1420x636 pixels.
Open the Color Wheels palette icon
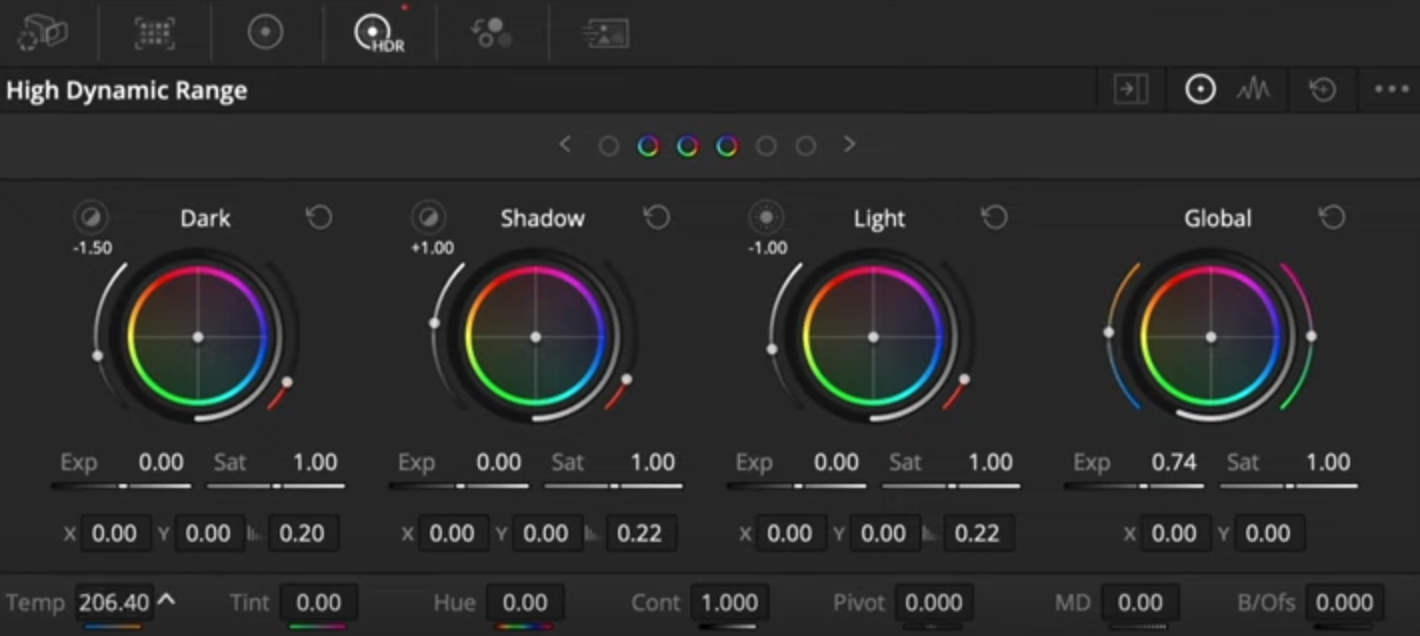point(265,33)
